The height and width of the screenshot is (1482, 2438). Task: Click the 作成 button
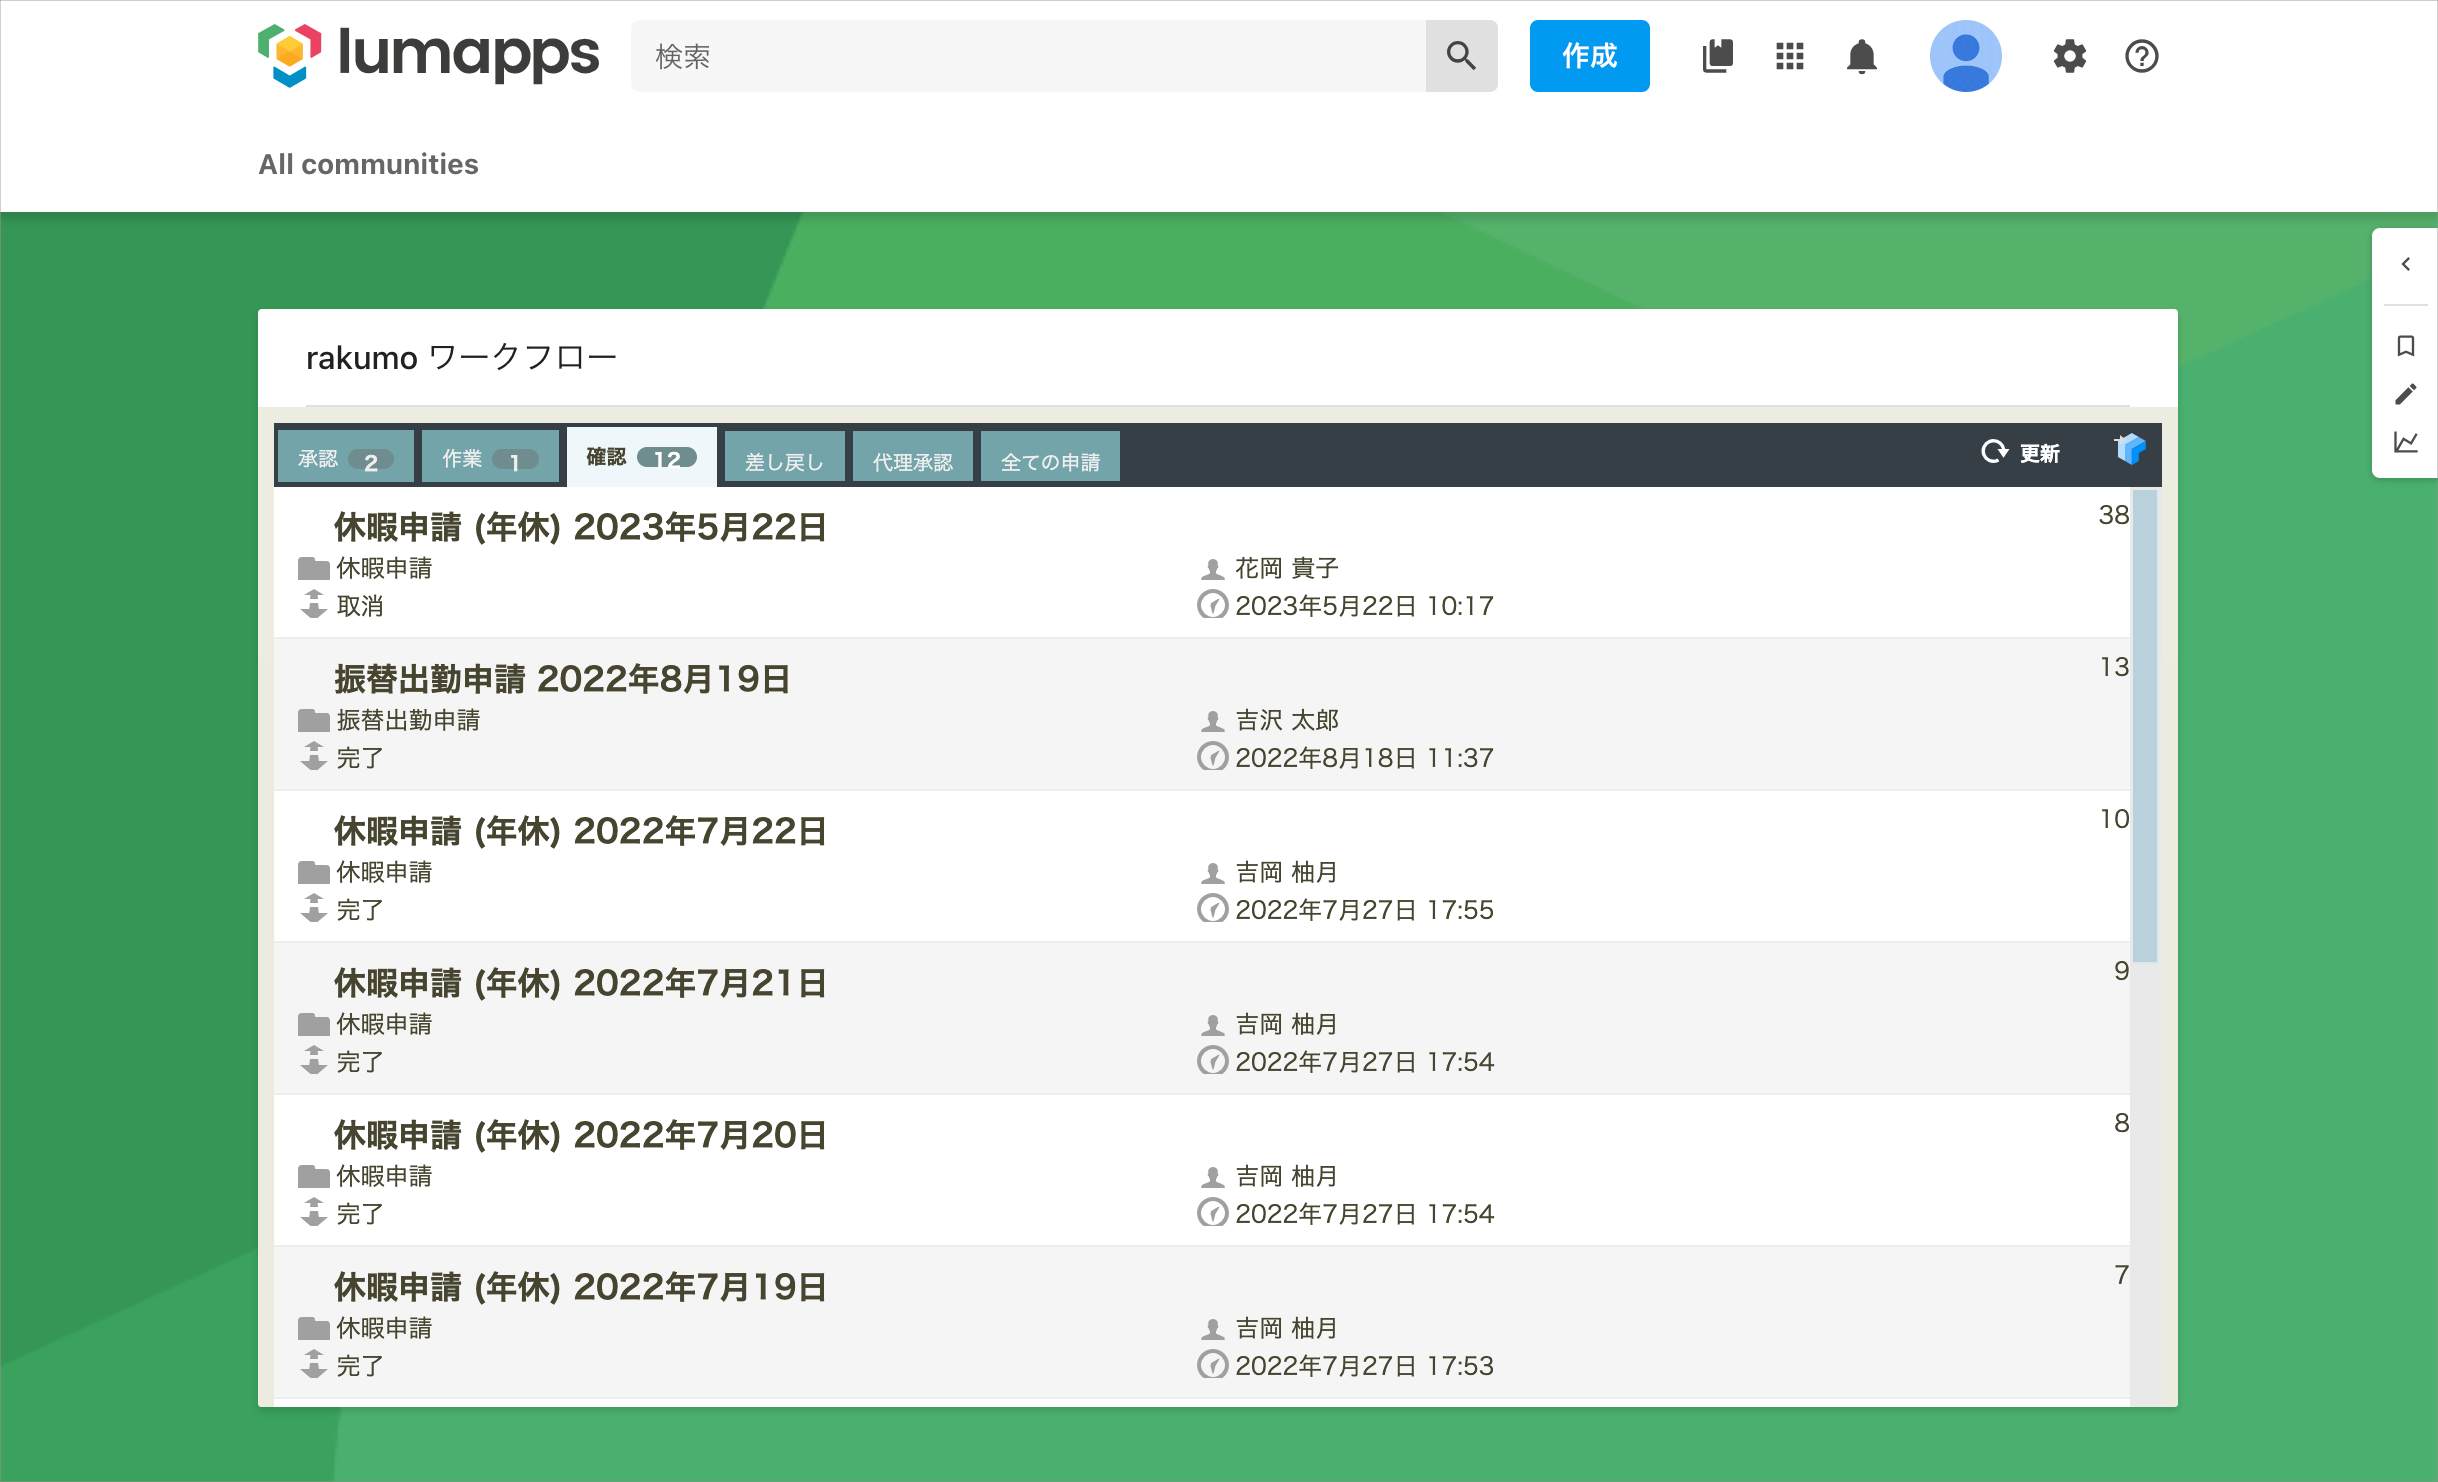tap(1589, 56)
